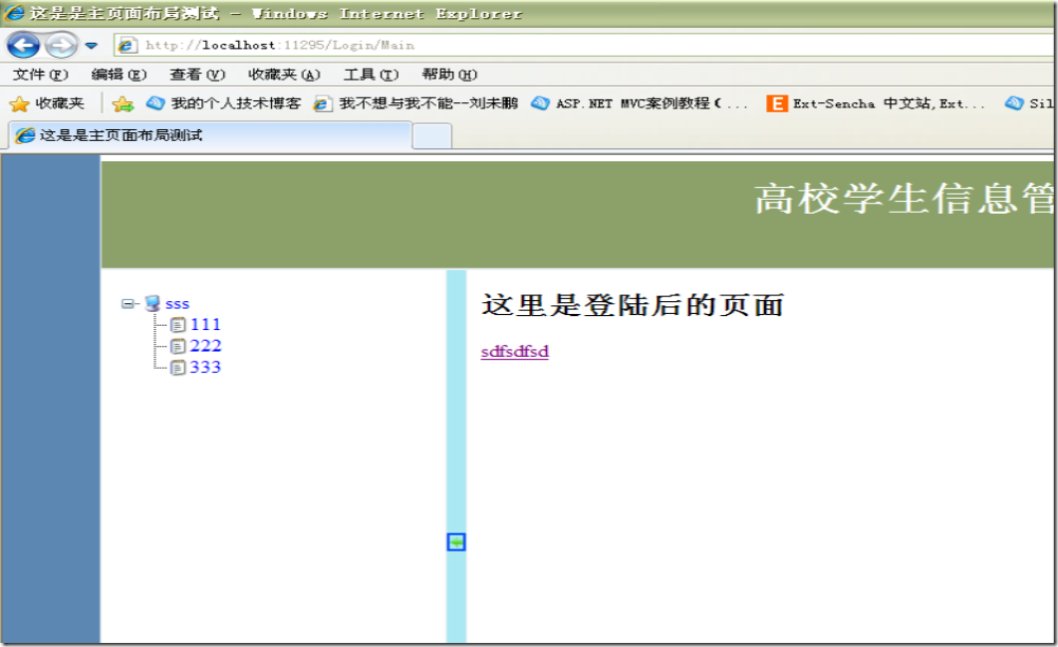Open the Ext-Sencha 中文站 bookmark icon
This screenshot has height=647, width=1058.
pyautogui.click(x=777, y=103)
